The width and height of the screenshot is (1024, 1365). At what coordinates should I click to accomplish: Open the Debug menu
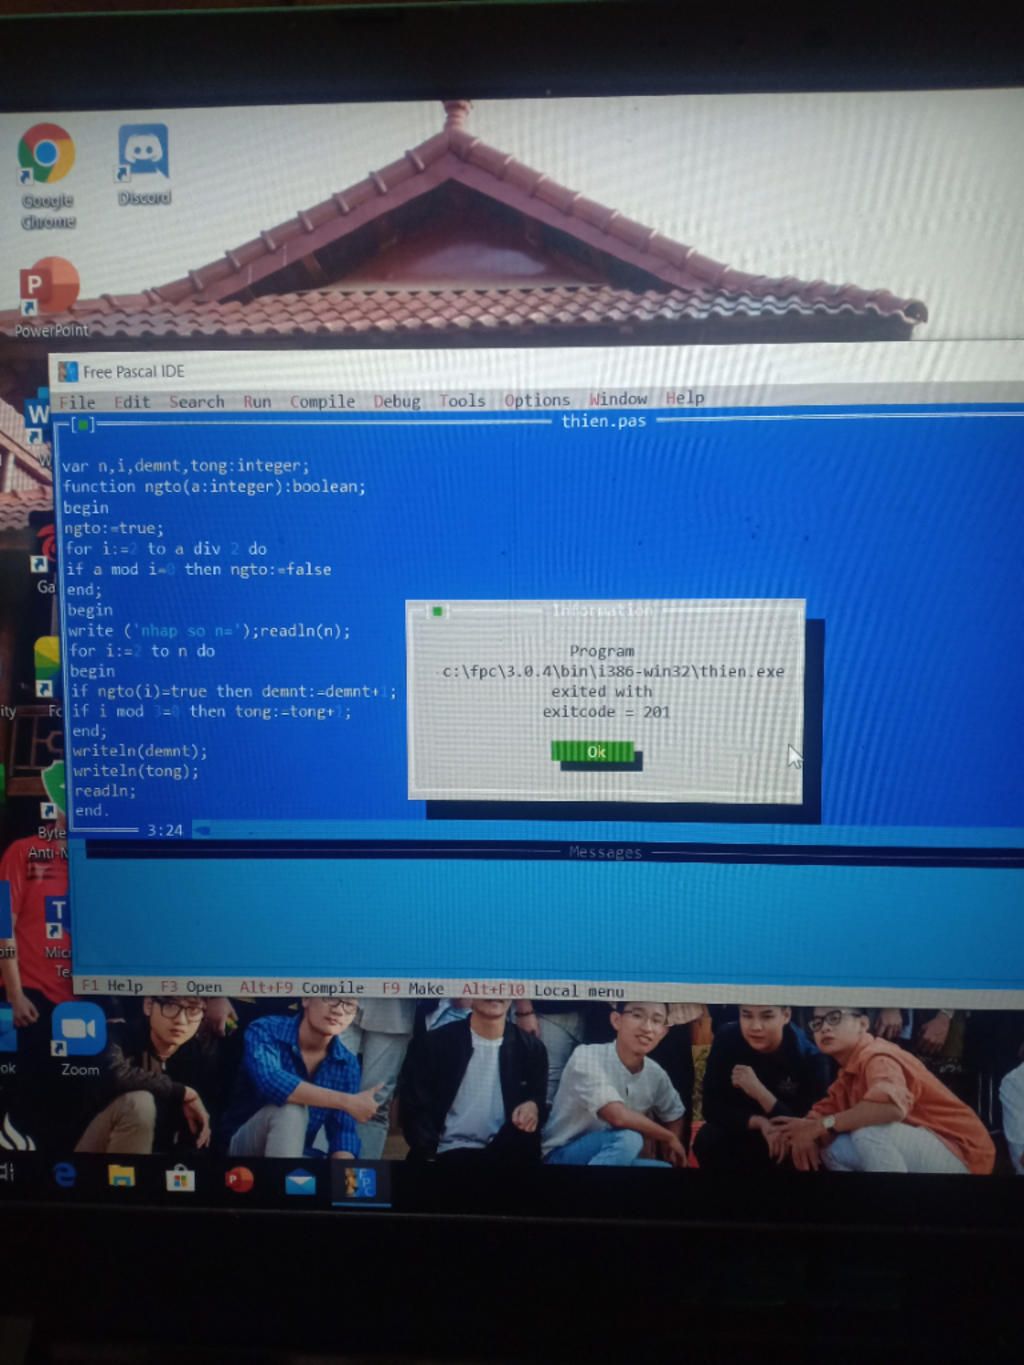(396, 401)
